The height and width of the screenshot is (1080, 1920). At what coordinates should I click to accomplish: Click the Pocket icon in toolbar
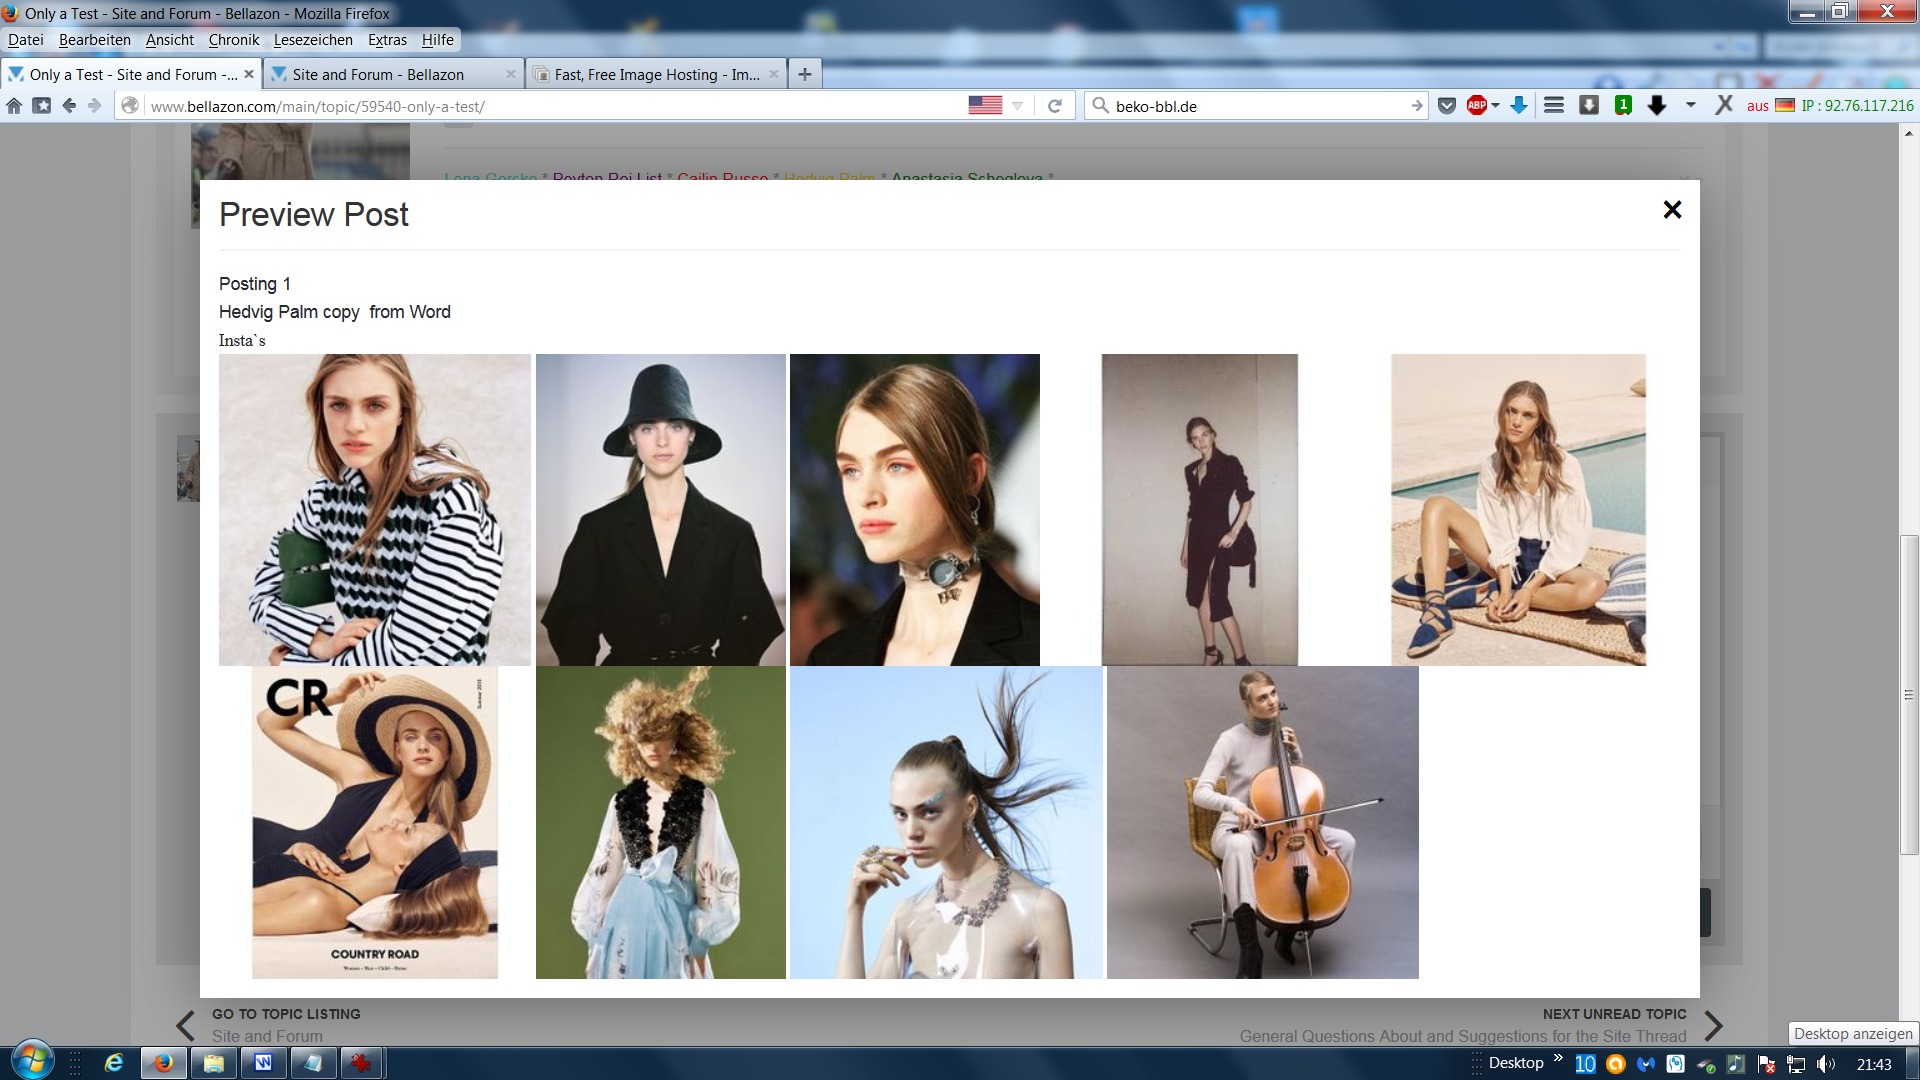point(1447,106)
